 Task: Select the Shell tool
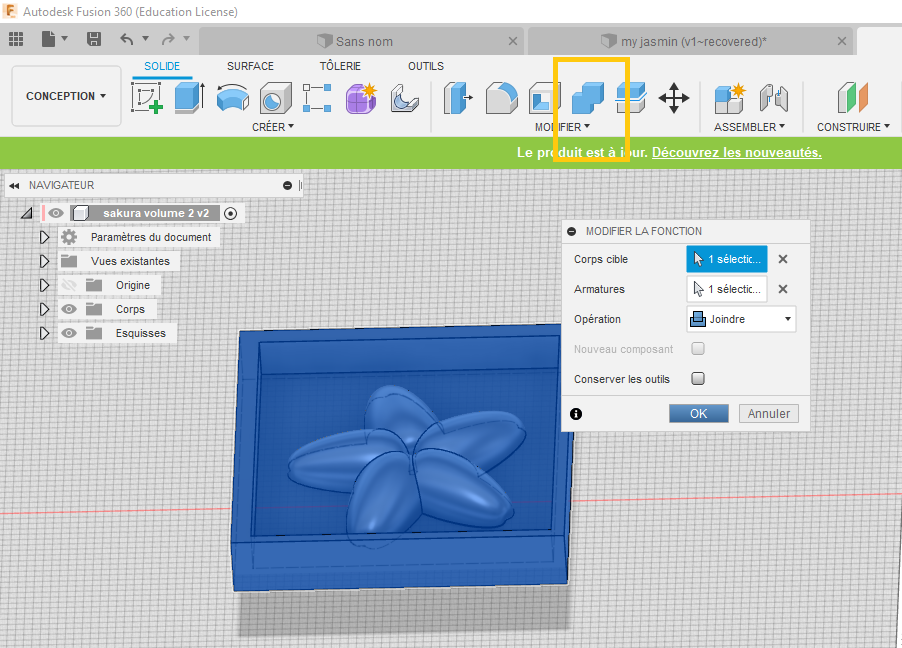544,97
